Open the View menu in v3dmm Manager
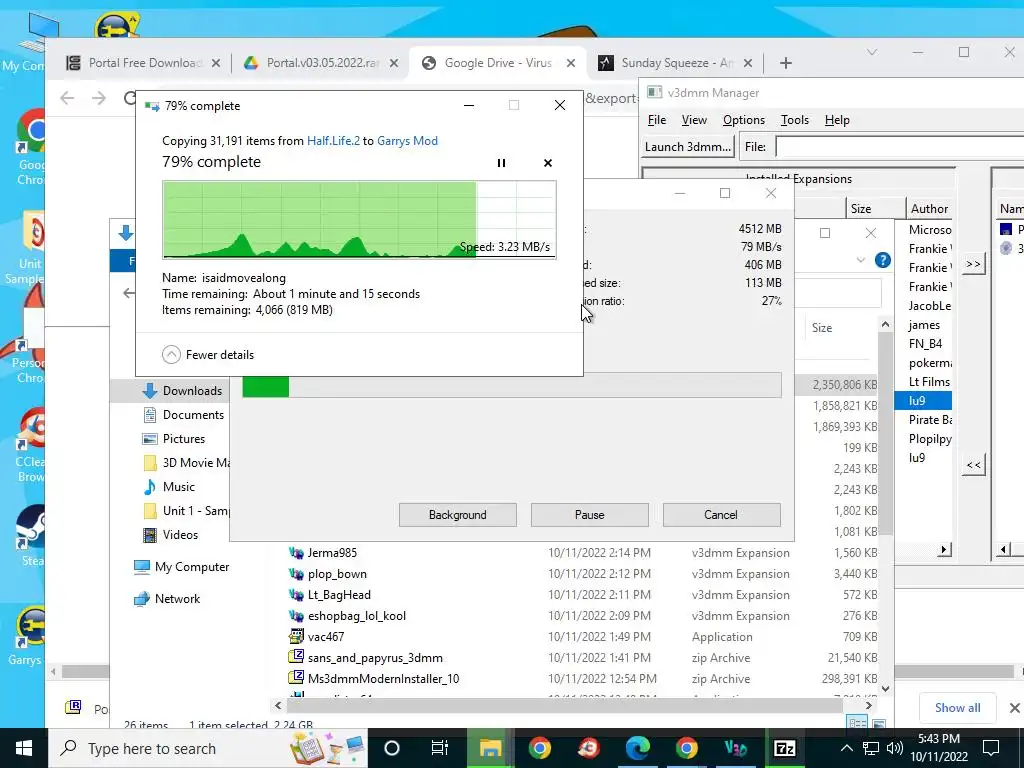Image resolution: width=1024 pixels, height=768 pixels. (694, 120)
